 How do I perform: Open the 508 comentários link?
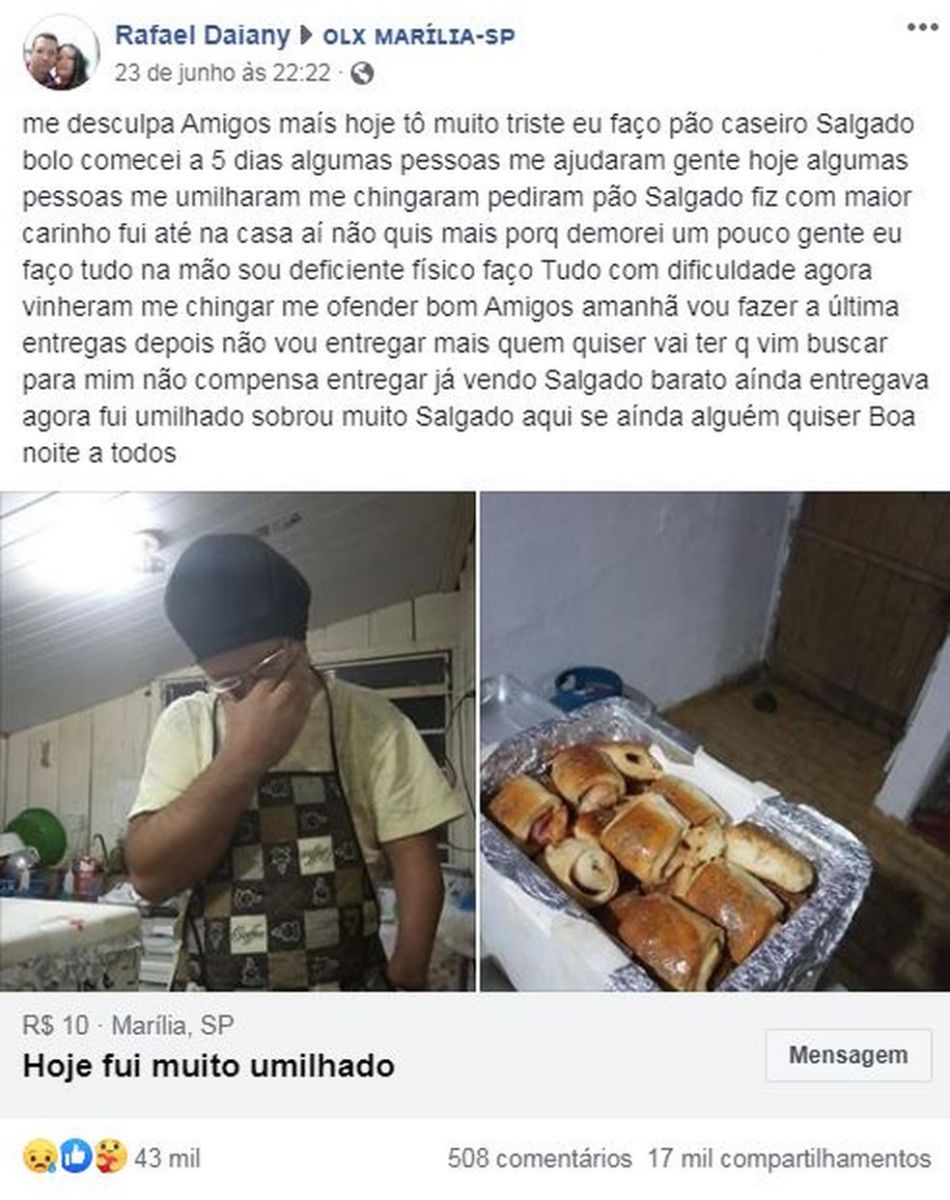pyautogui.click(x=540, y=1159)
